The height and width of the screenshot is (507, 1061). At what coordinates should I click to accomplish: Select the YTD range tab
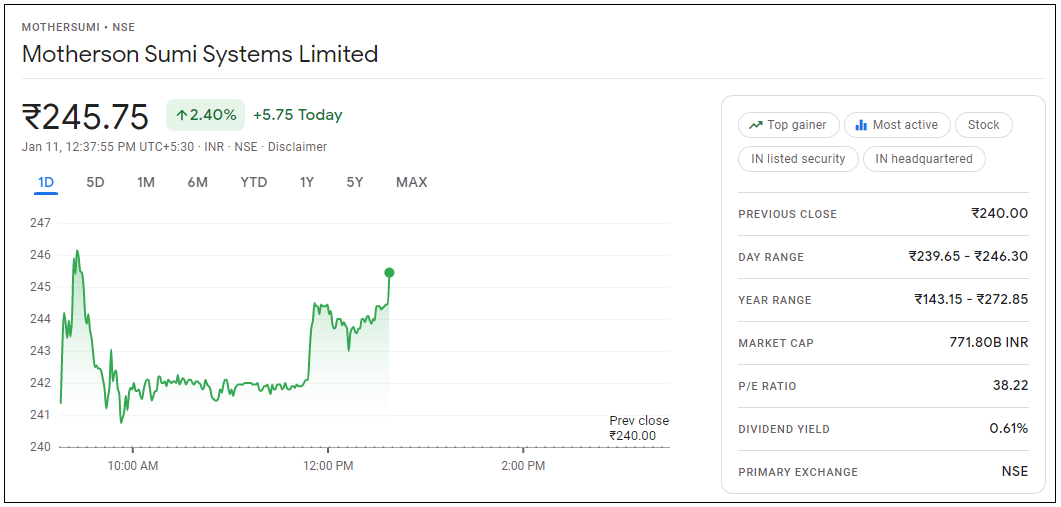click(x=254, y=182)
